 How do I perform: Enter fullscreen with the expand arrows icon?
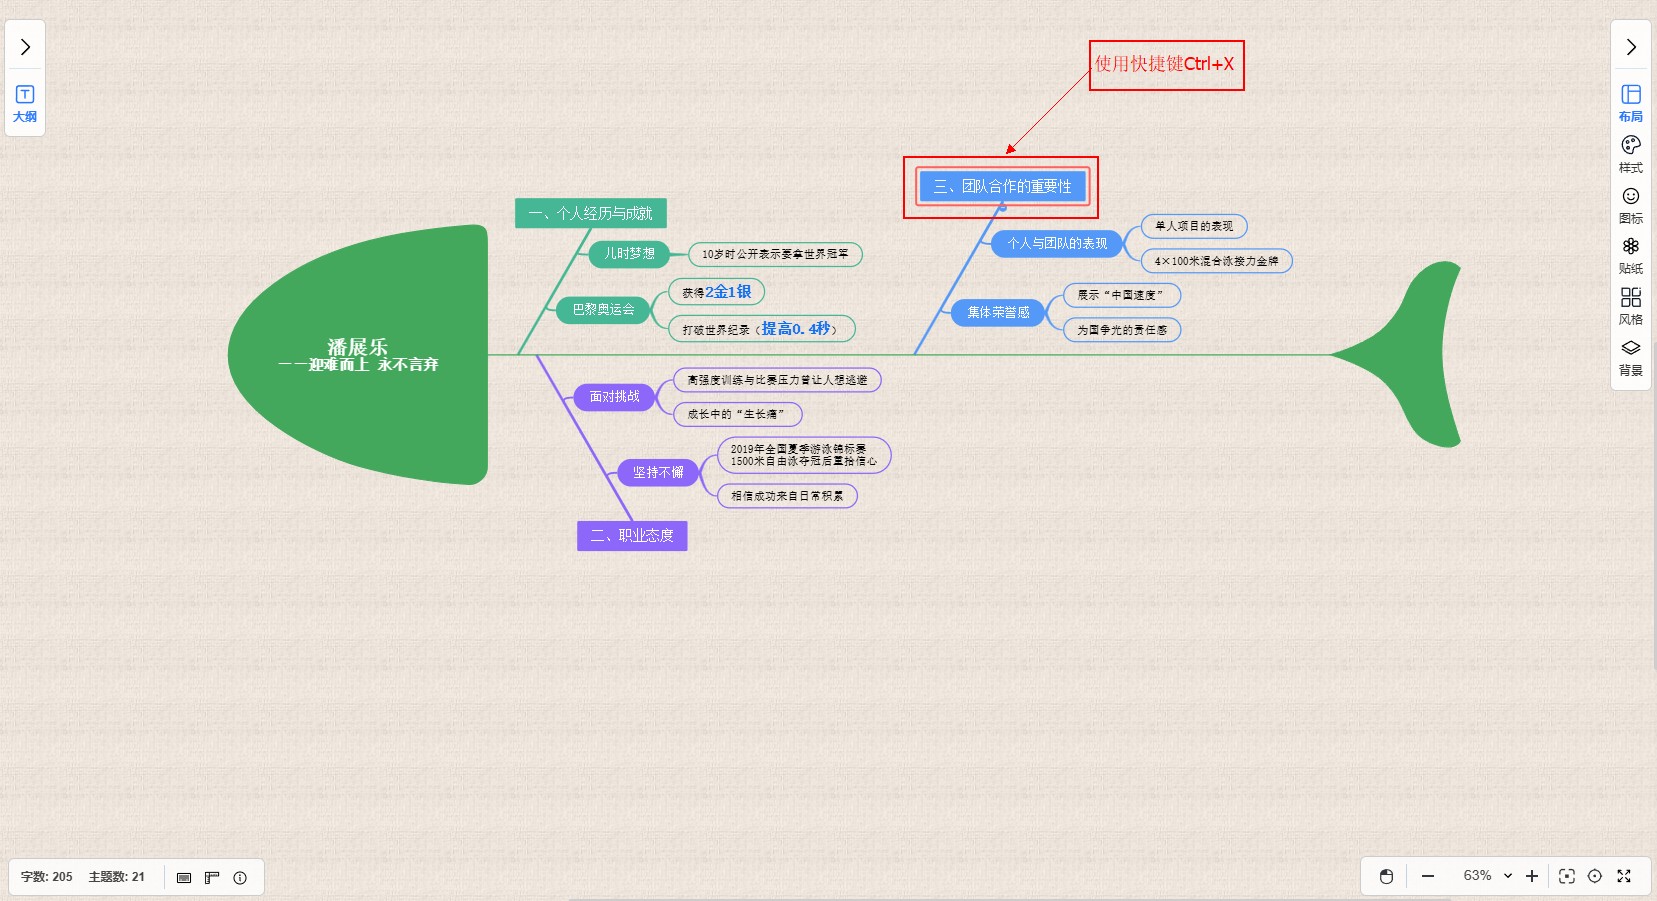point(1624,877)
